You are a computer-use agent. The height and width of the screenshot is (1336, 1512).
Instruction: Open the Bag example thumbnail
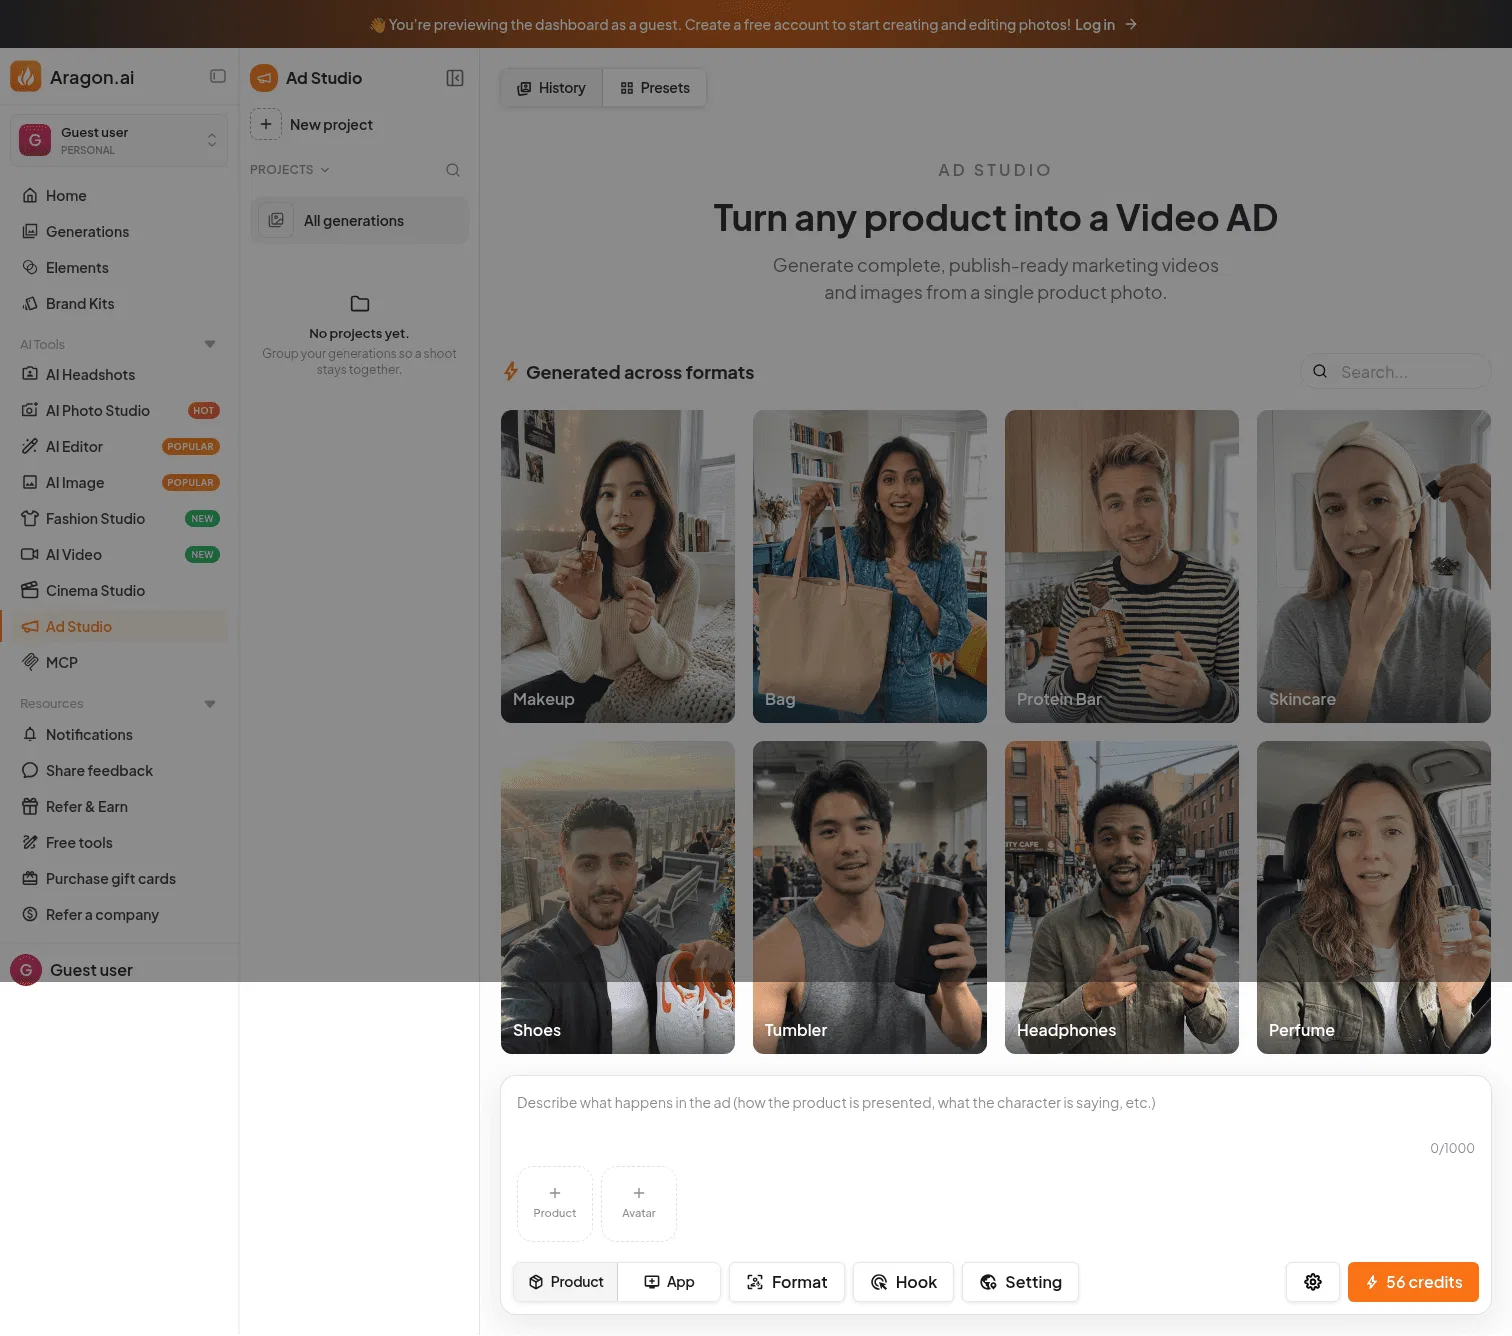(x=870, y=567)
